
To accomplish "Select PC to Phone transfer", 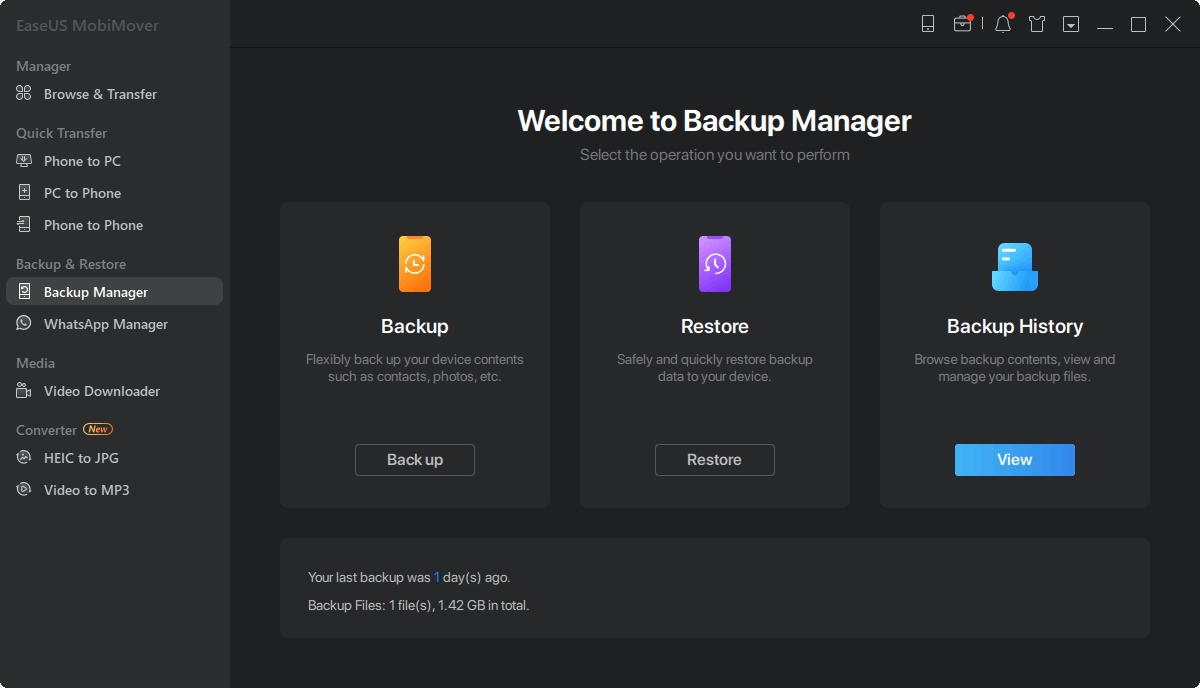I will (x=82, y=193).
